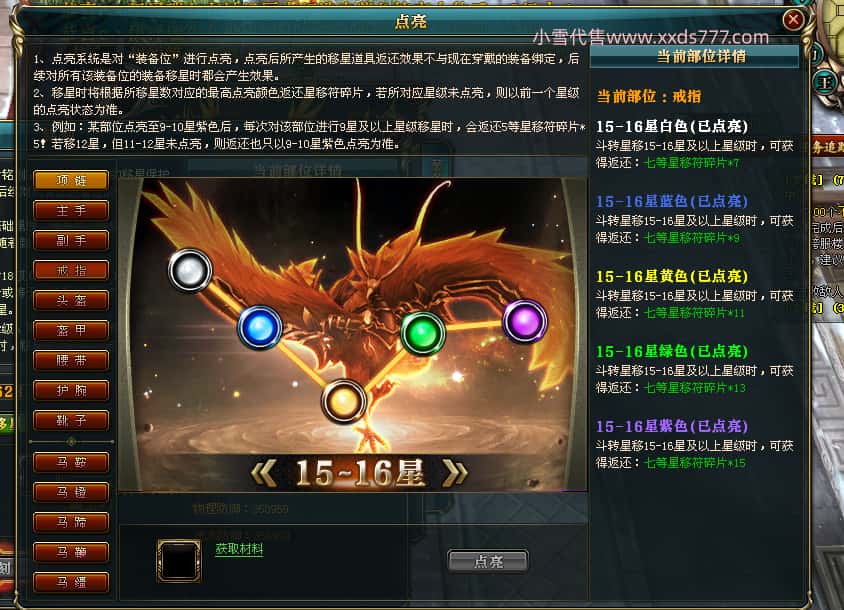
Task: Select the green star orb
Action: tap(423, 333)
